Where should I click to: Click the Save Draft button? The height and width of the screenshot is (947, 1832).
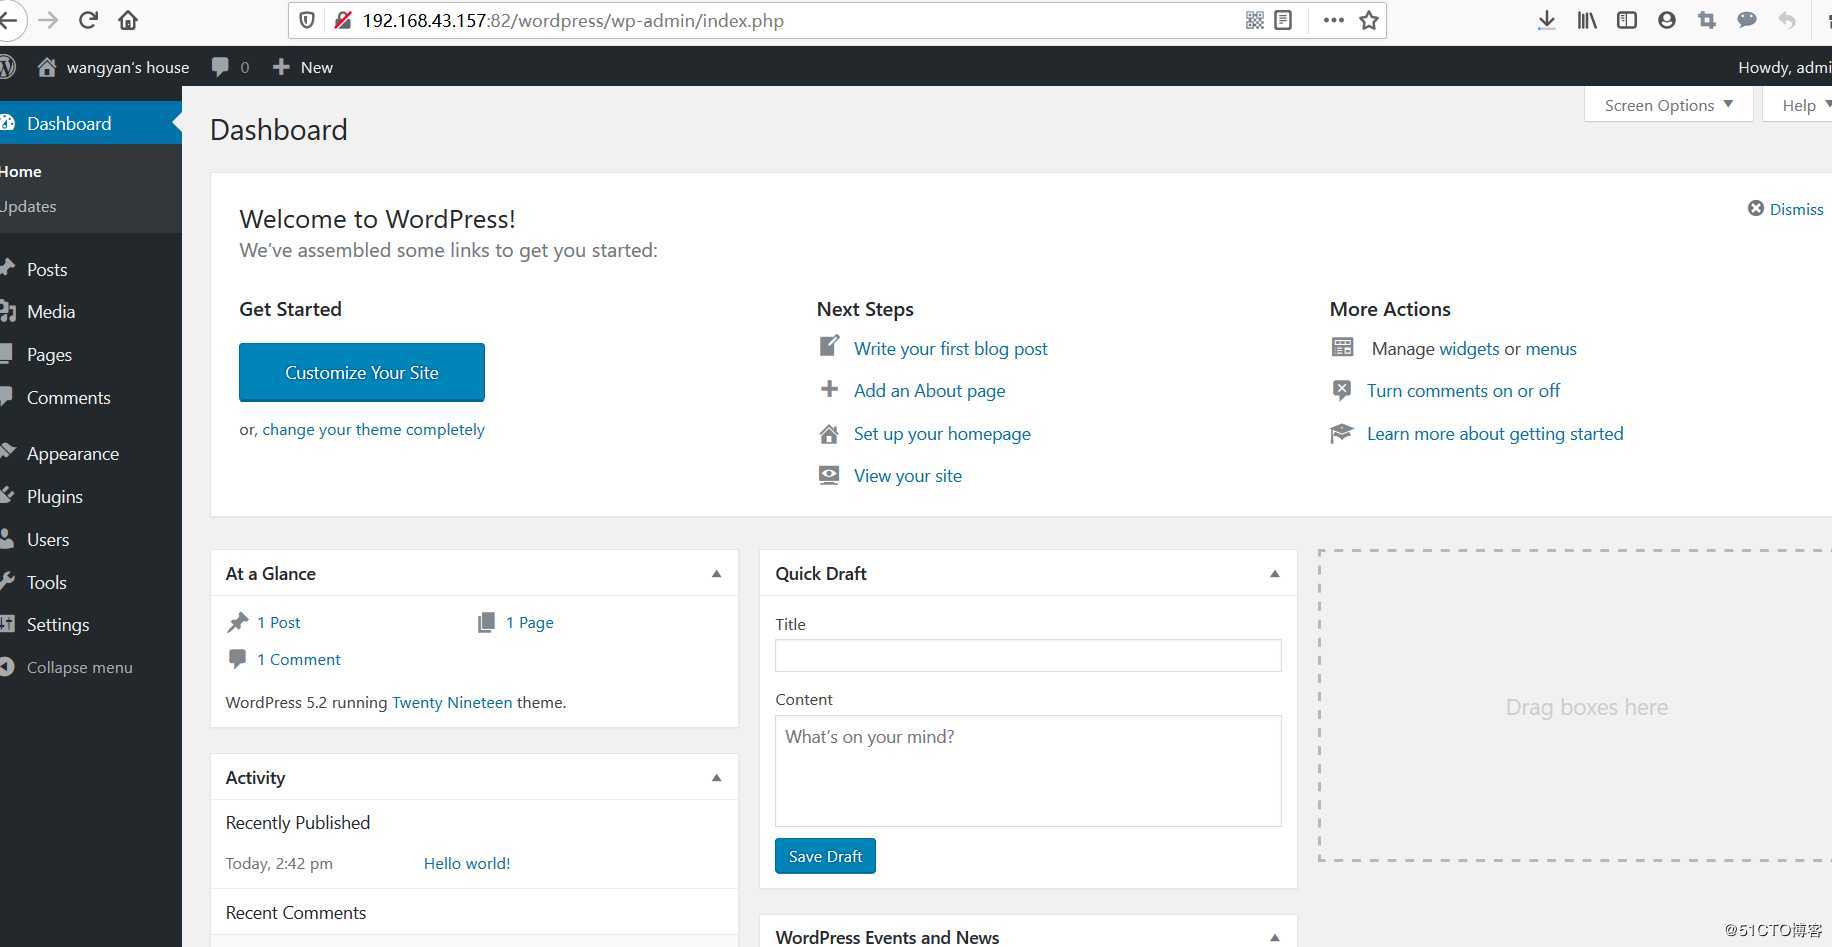[x=825, y=856]
